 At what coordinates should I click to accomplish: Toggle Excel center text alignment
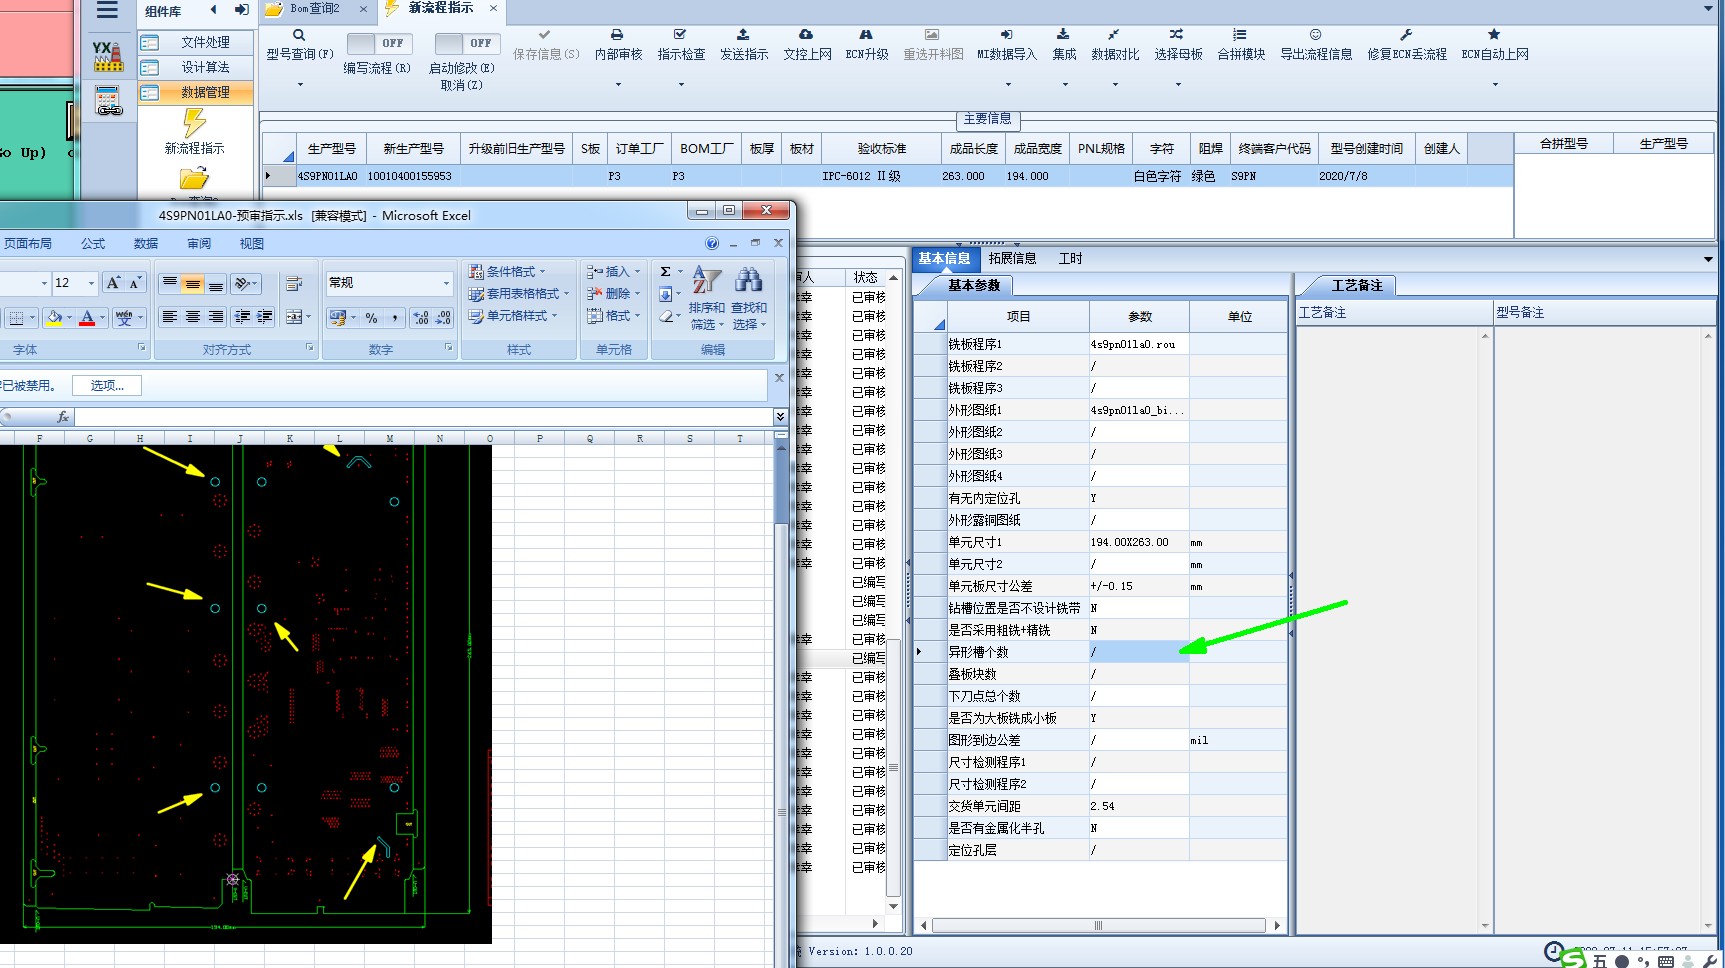pyautogui.click(x=193, y=317)
